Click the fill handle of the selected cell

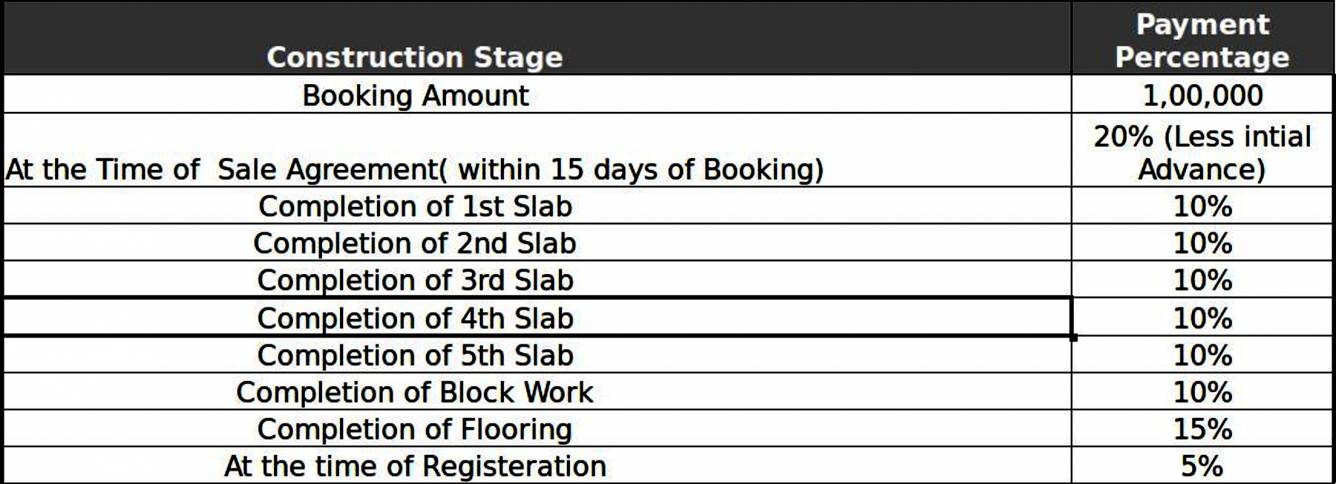click(1073, 337)
